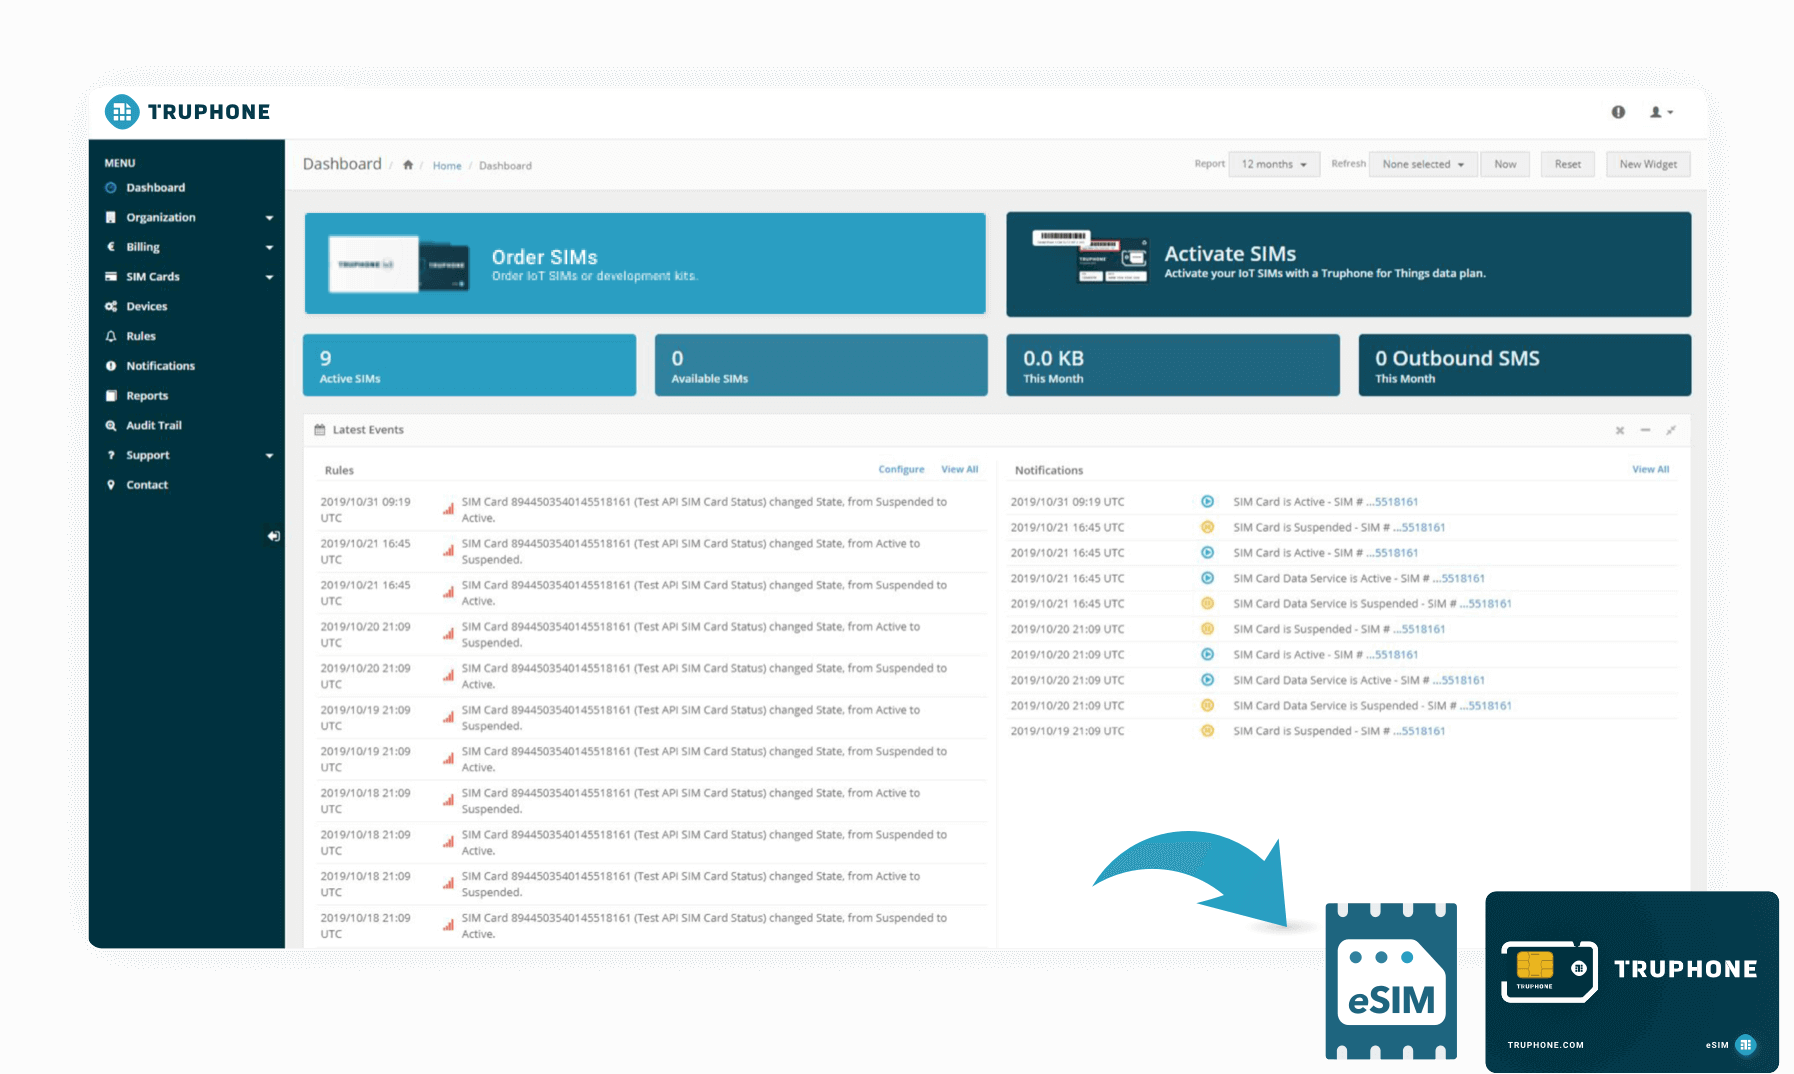Expand the Organization submenu arrow

point(269,218)
